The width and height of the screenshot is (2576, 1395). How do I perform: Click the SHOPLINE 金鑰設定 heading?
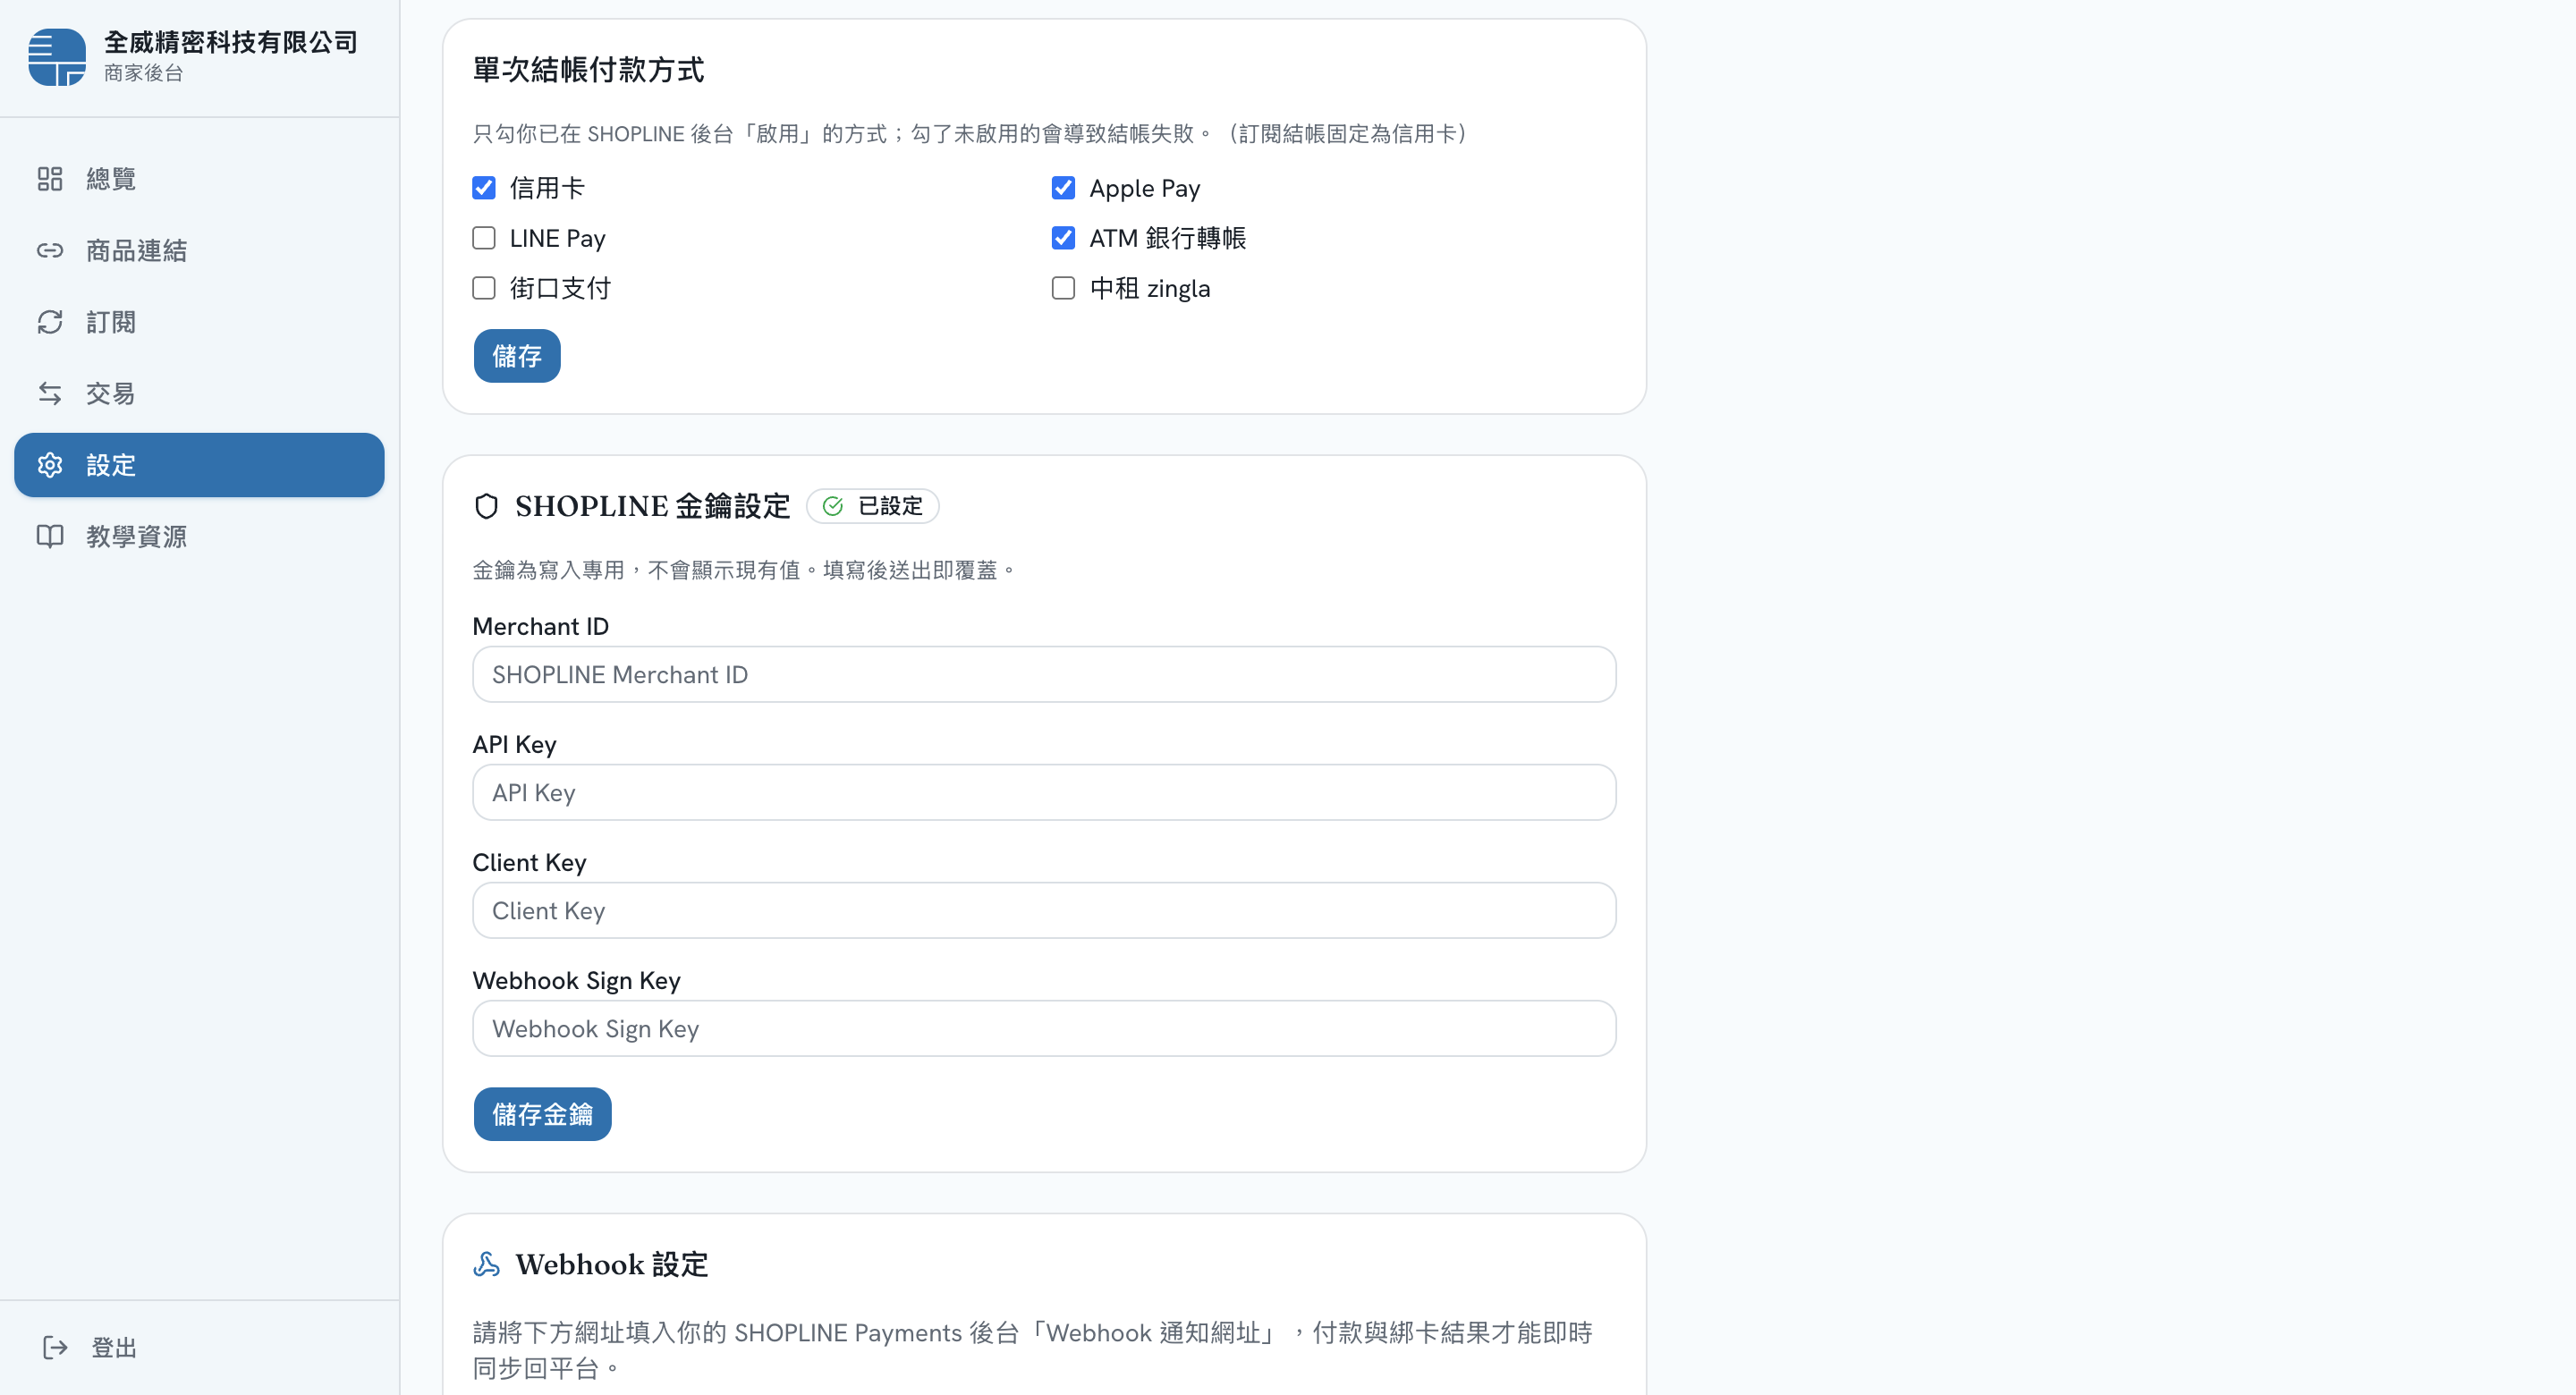[653, 506]
